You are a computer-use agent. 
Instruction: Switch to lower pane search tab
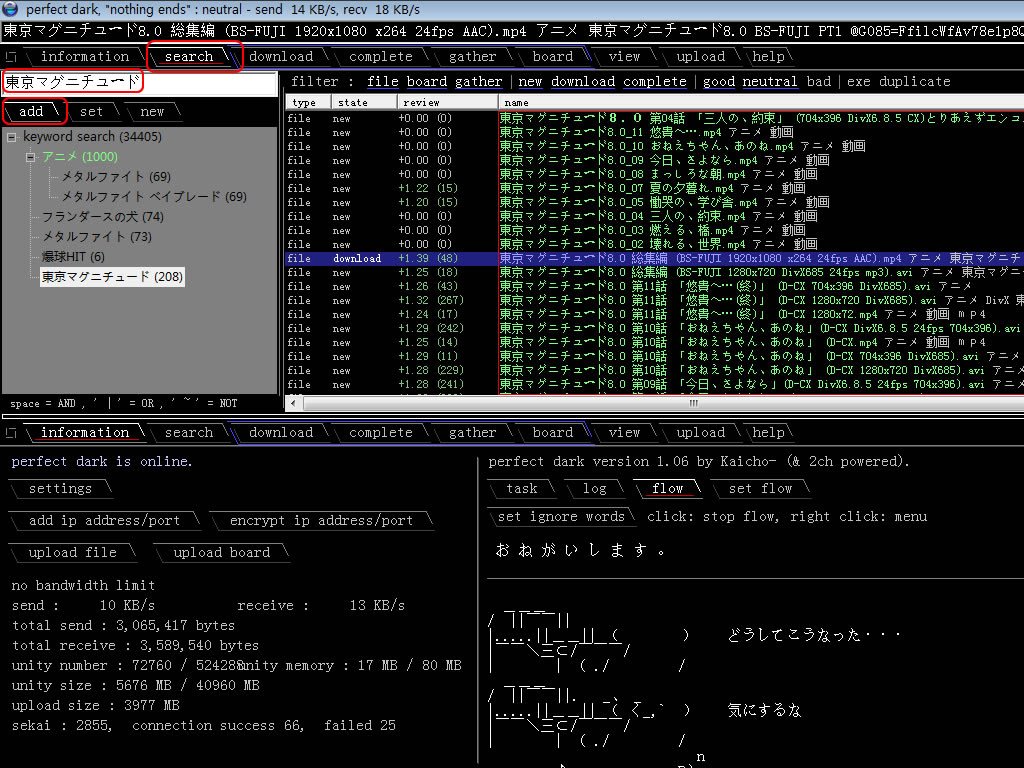[x=189, y=432]
